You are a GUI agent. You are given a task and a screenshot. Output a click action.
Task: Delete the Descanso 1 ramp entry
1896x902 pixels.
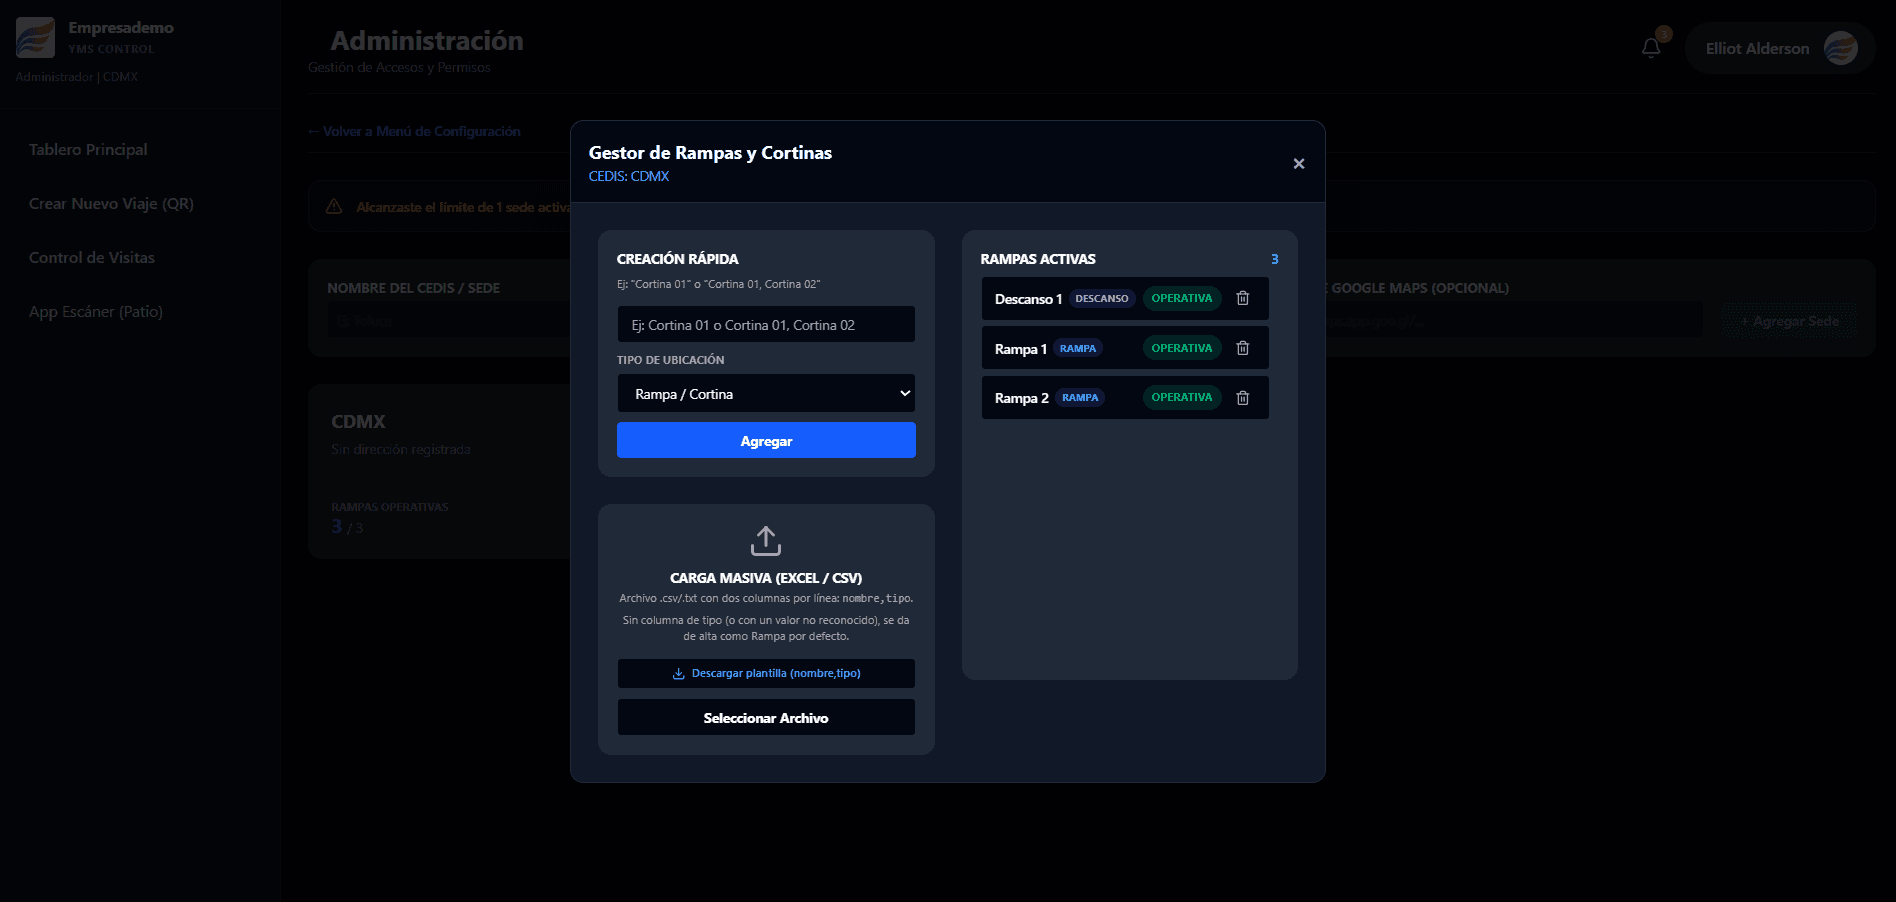(1243, 298)
